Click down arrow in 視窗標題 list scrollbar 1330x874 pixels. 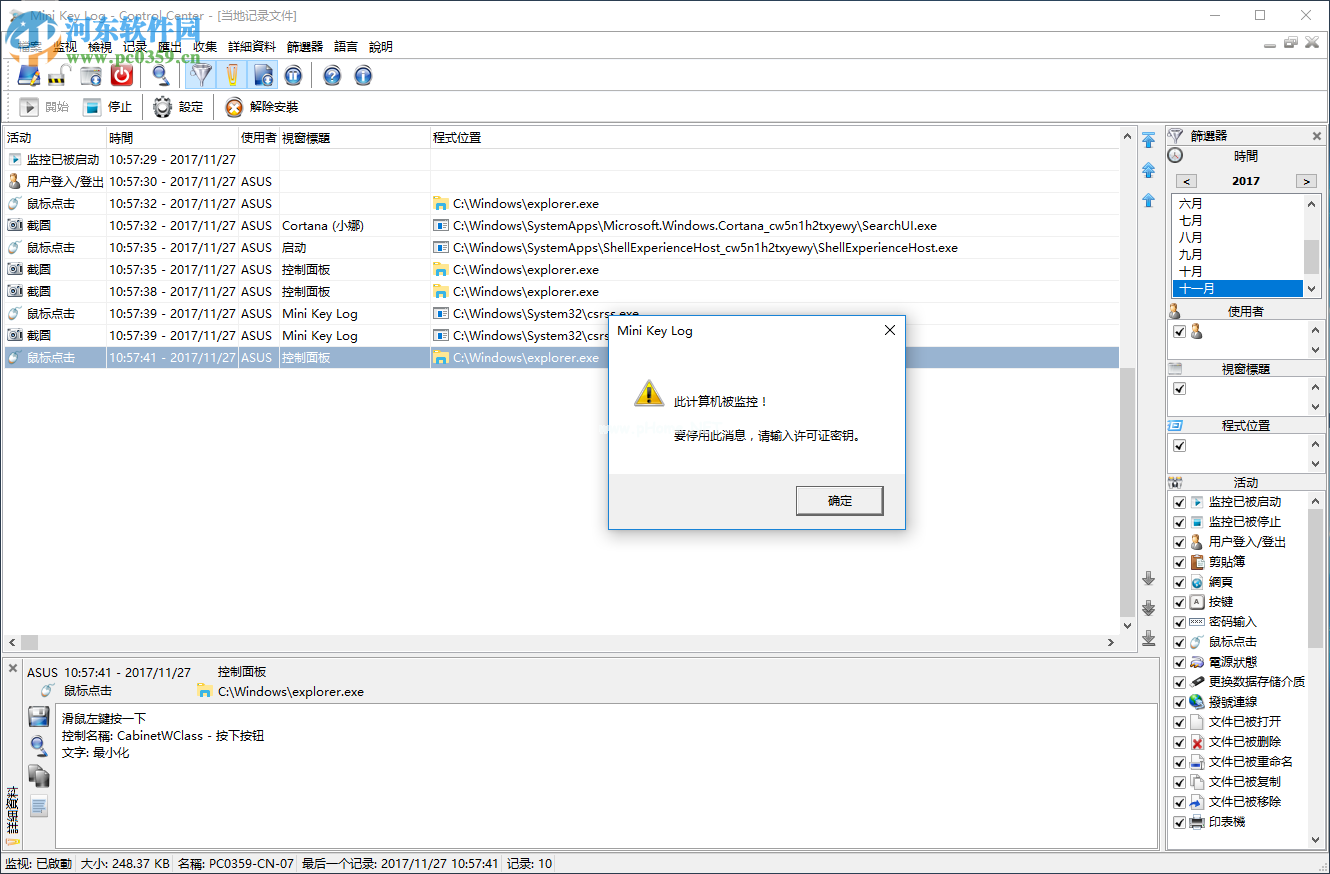[1315, 407]
